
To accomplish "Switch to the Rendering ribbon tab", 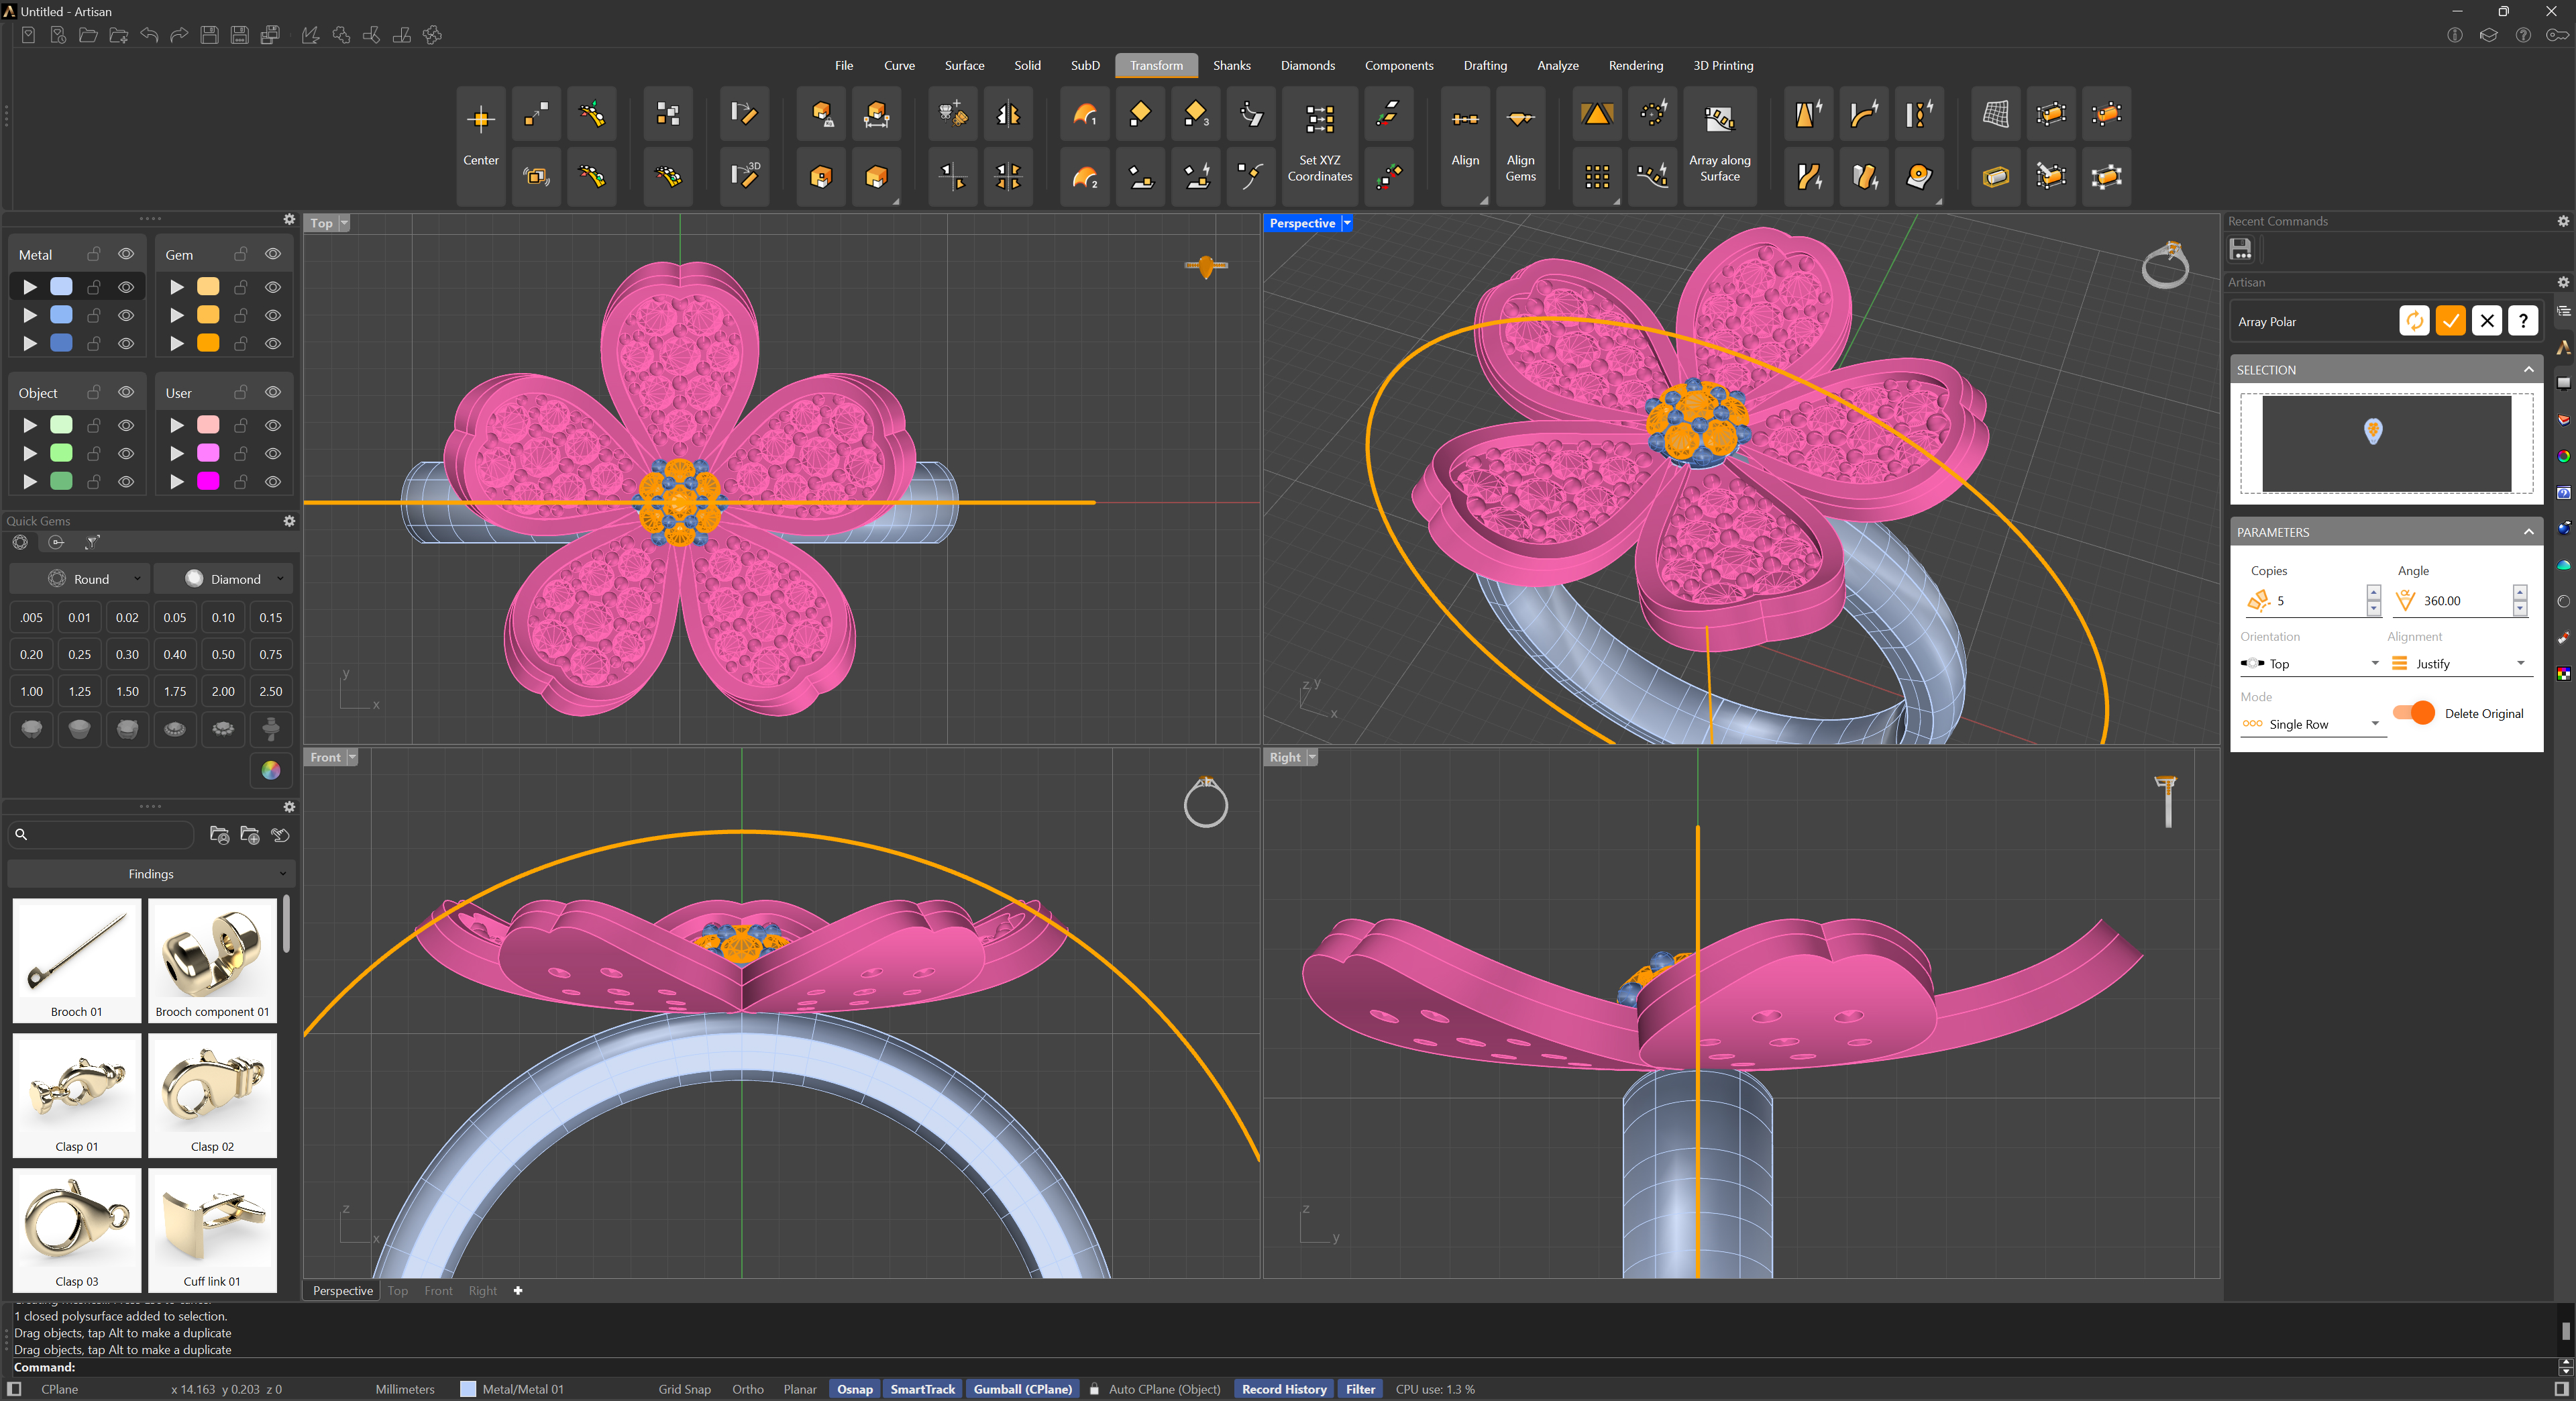I will (1635, 65).
